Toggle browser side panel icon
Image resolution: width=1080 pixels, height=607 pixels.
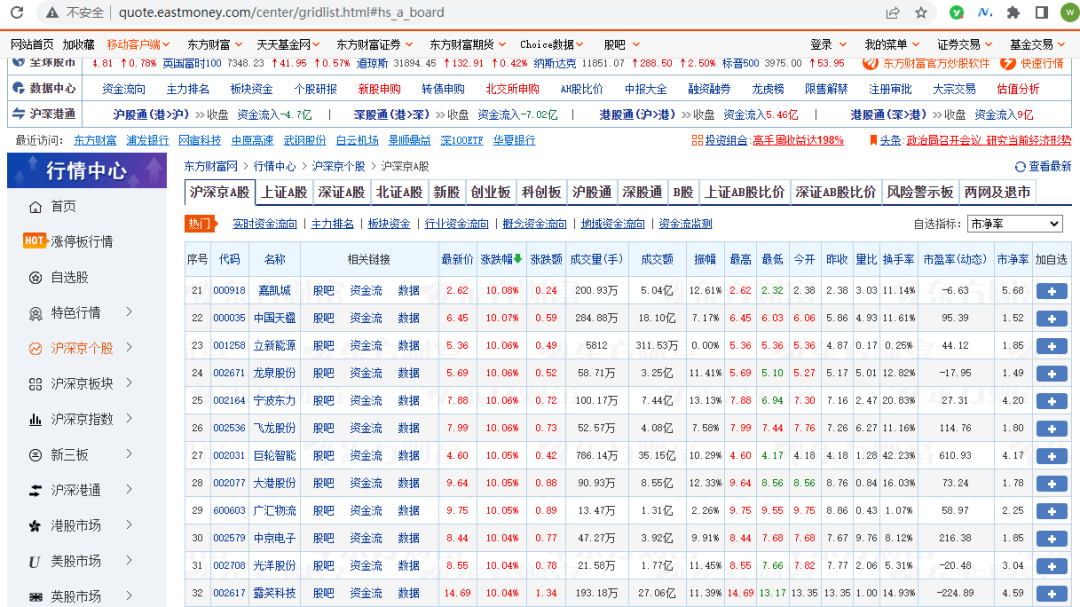coord(1041,12)
